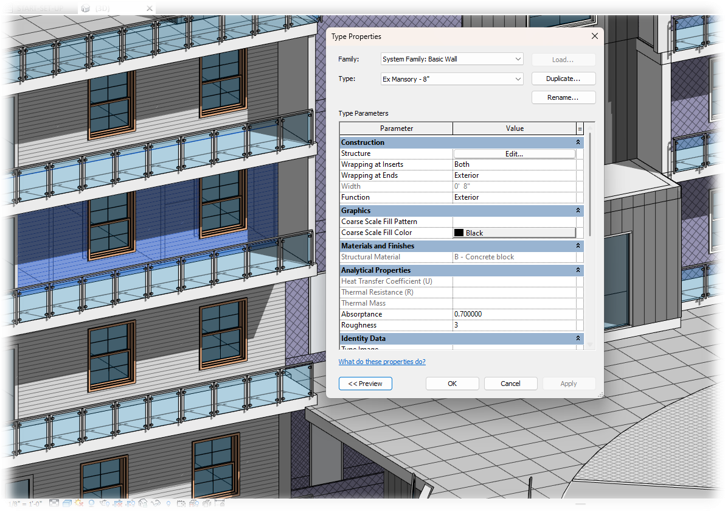Collapse the Identity Data group chevron

pyautogui.click(x=578, y=339)
